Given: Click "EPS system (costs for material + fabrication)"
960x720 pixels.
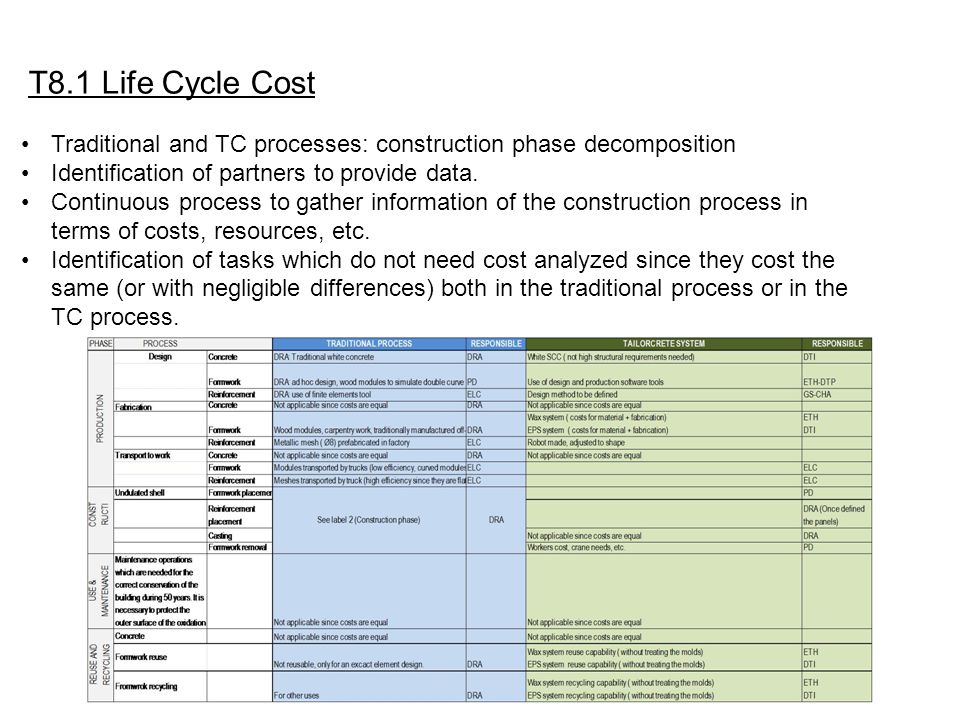Looking at the screenshot, I should pos(598,430).
